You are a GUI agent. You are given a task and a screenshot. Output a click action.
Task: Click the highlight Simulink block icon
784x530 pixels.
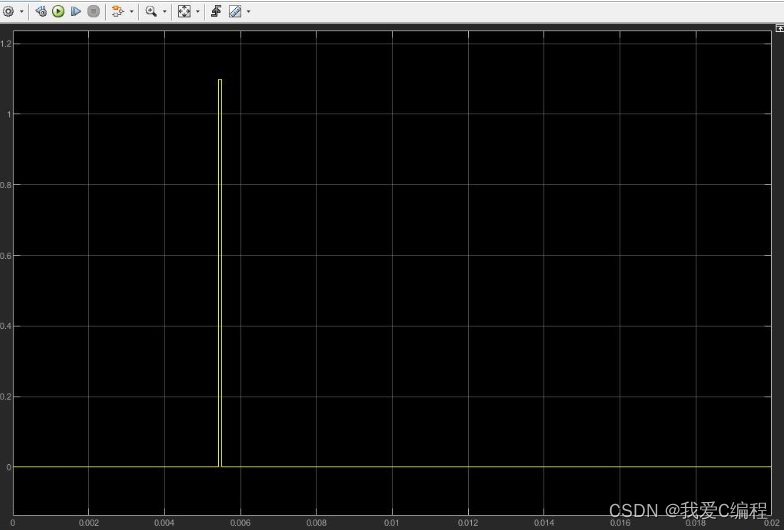pos(118,11)
